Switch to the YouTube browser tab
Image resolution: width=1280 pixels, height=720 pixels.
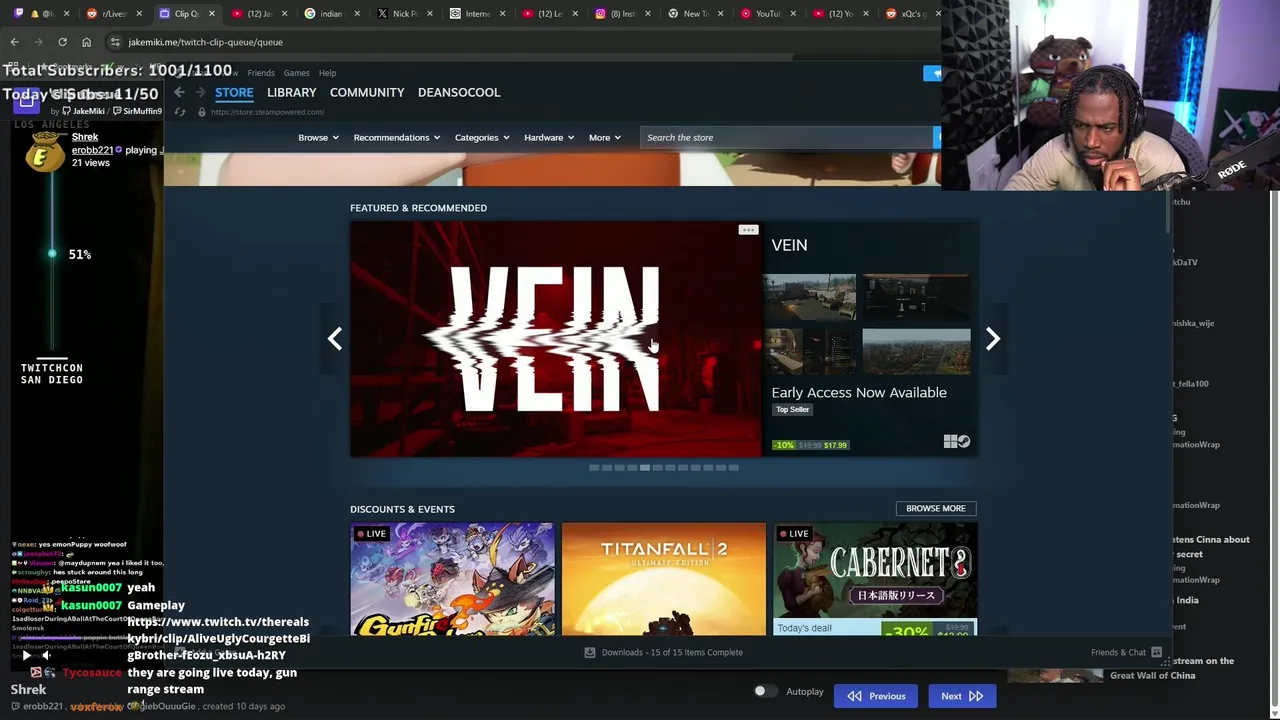[768, 14]
